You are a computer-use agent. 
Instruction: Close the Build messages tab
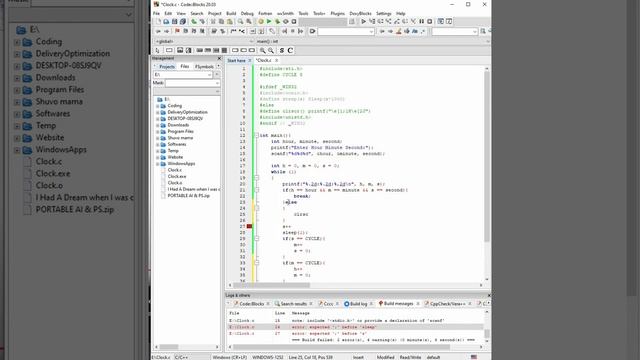[x=418, y=304]
